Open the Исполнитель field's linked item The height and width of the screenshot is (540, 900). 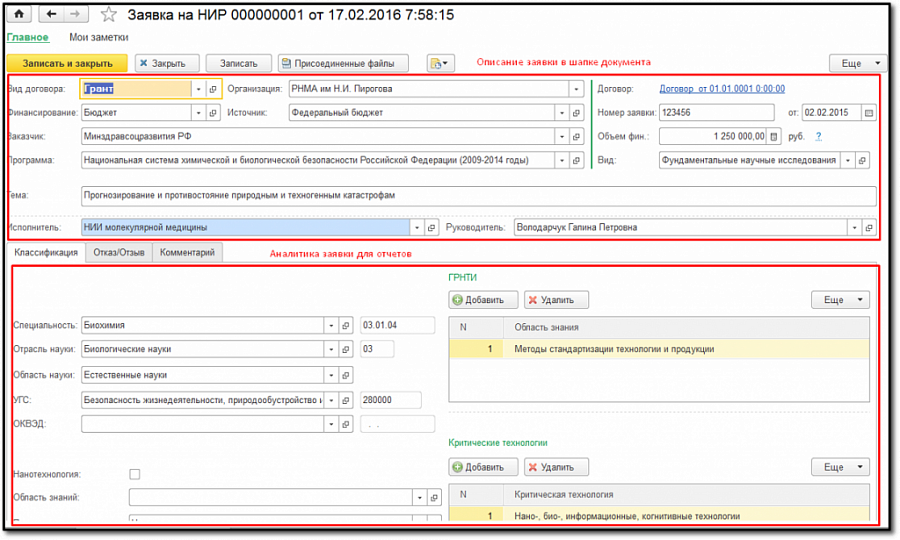pyautogui.click(x=432, y=228)
